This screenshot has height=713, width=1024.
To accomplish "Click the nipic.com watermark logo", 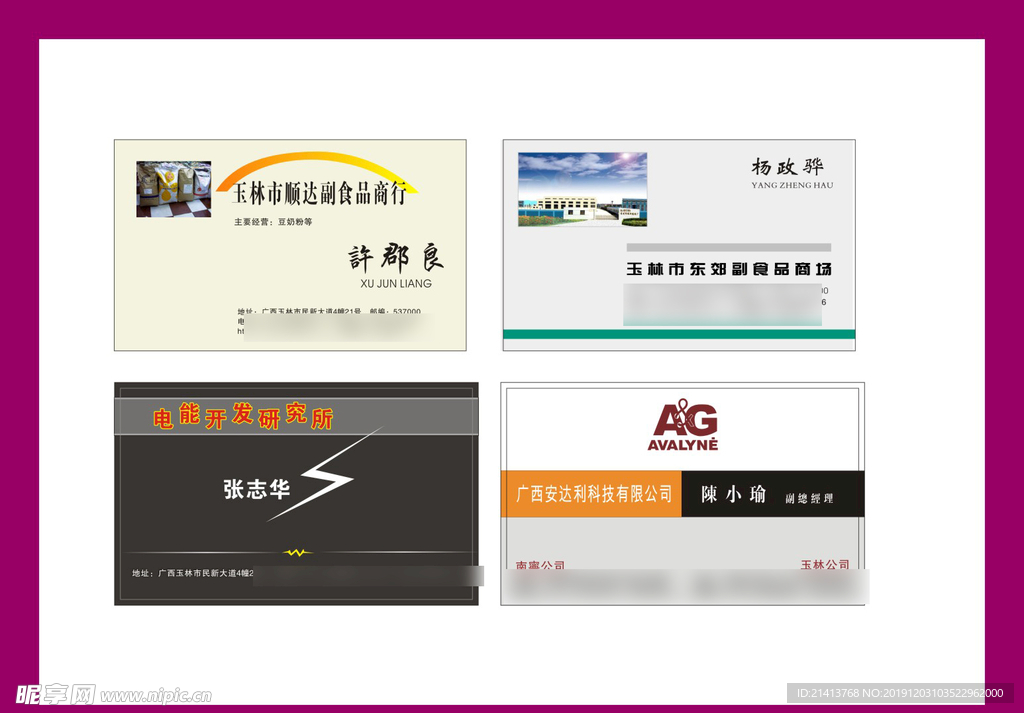I will [x=113, y=693].
